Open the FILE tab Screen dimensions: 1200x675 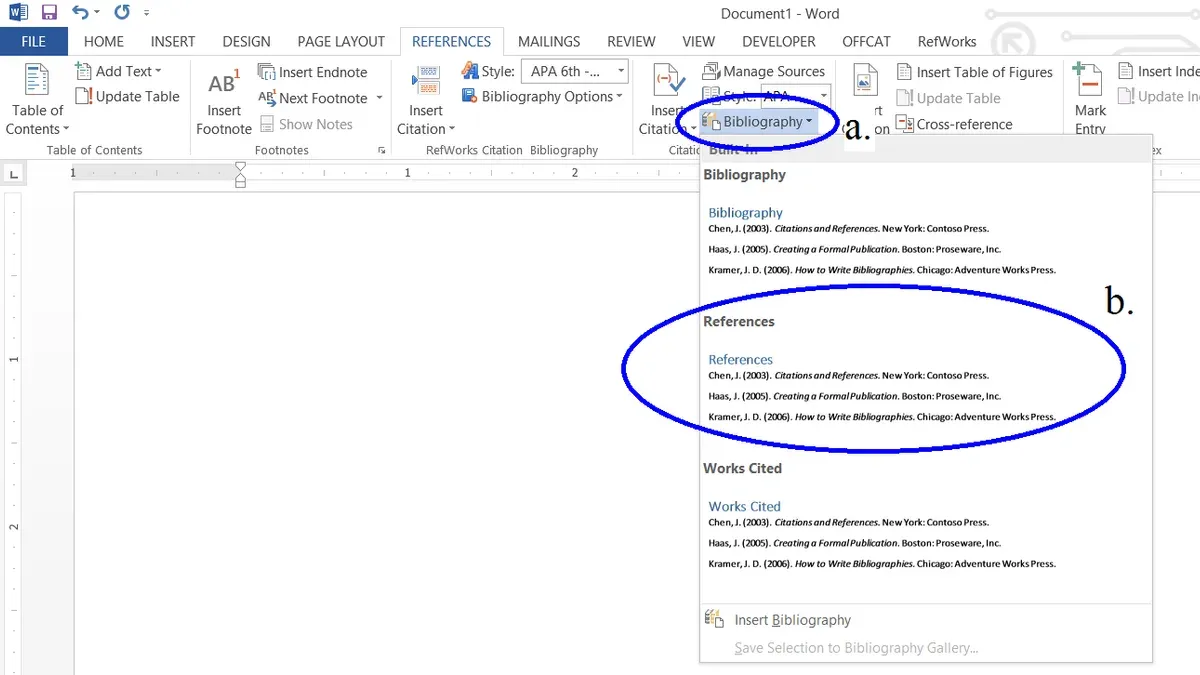click(x=34, y=41)
